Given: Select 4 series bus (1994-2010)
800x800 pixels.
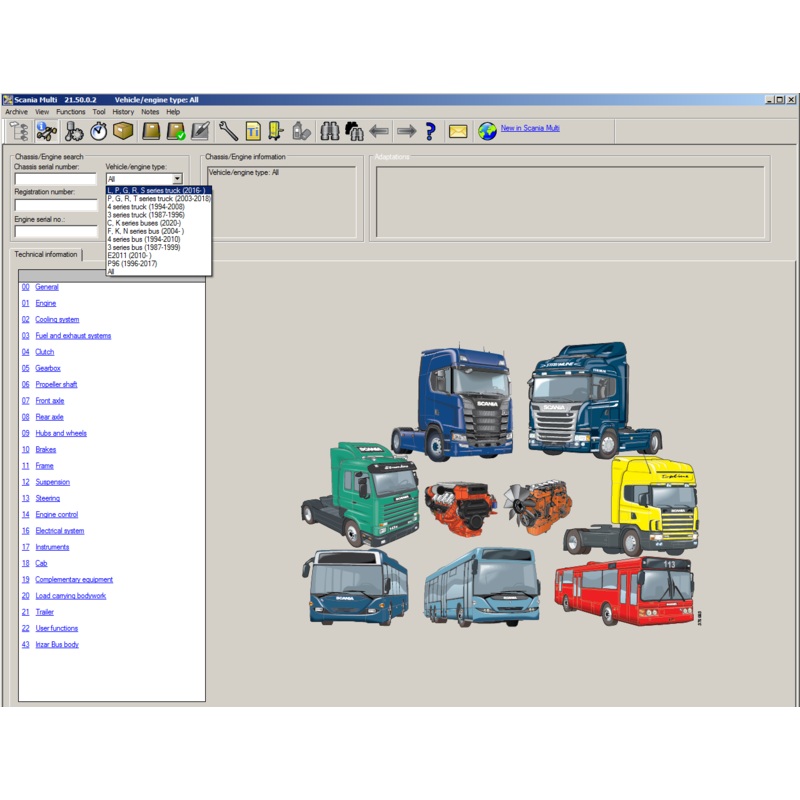Looking at the screenshot, I should 159,239.
